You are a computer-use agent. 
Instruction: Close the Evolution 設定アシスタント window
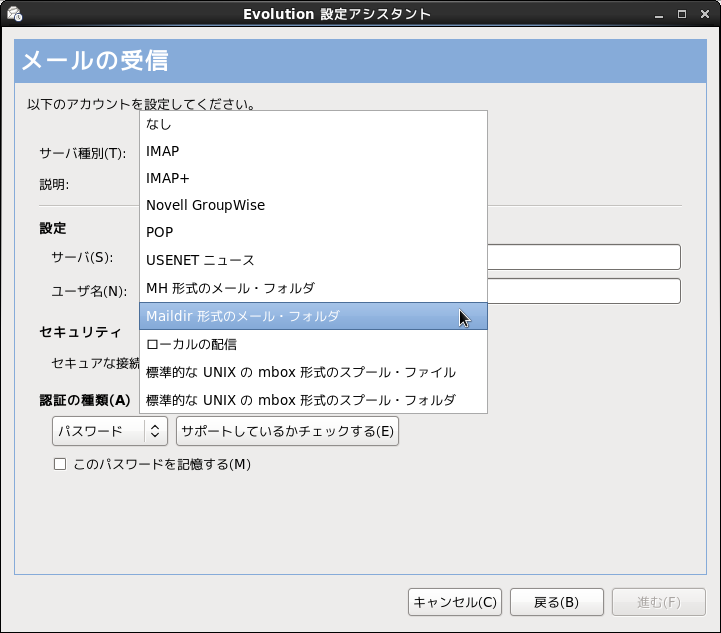click(705, 14)
